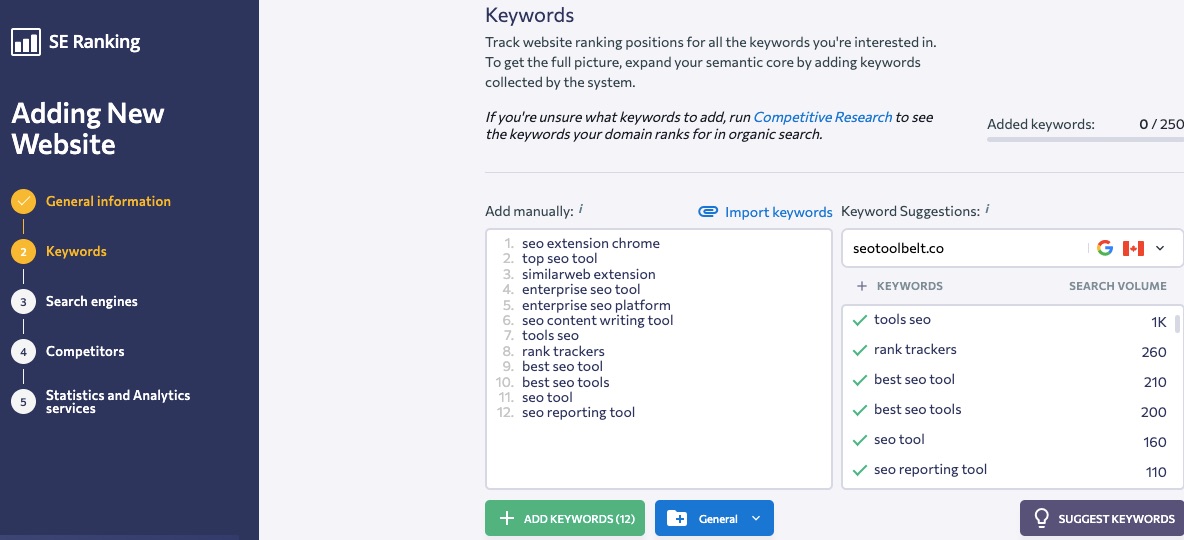Click the SE Ranking logo icon
The width and height of the screenshot is (1184, 540).
click(x=26, y=42)
